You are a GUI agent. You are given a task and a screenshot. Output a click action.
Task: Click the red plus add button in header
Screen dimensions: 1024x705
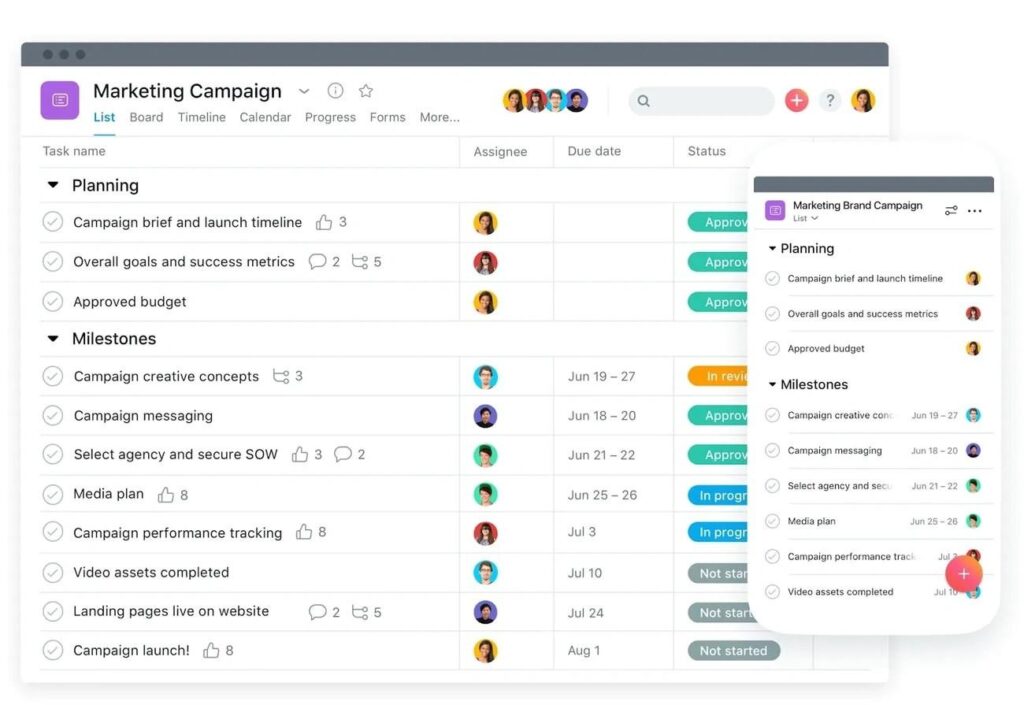pyautogui.click(x=796, y=100)
